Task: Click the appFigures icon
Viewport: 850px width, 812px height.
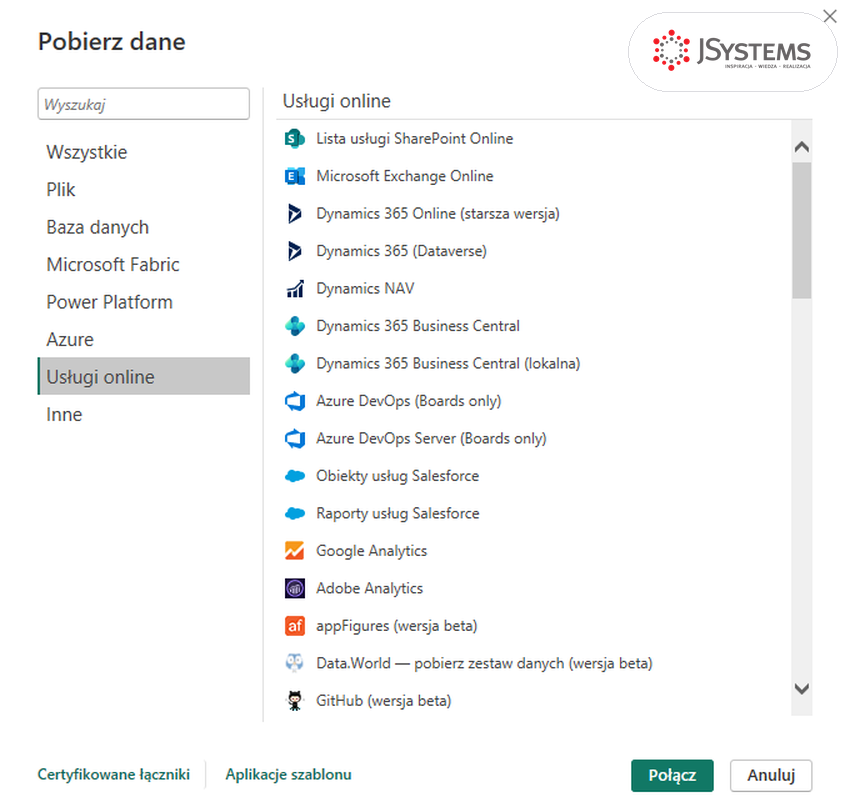Action: click(x=295, y=626)
